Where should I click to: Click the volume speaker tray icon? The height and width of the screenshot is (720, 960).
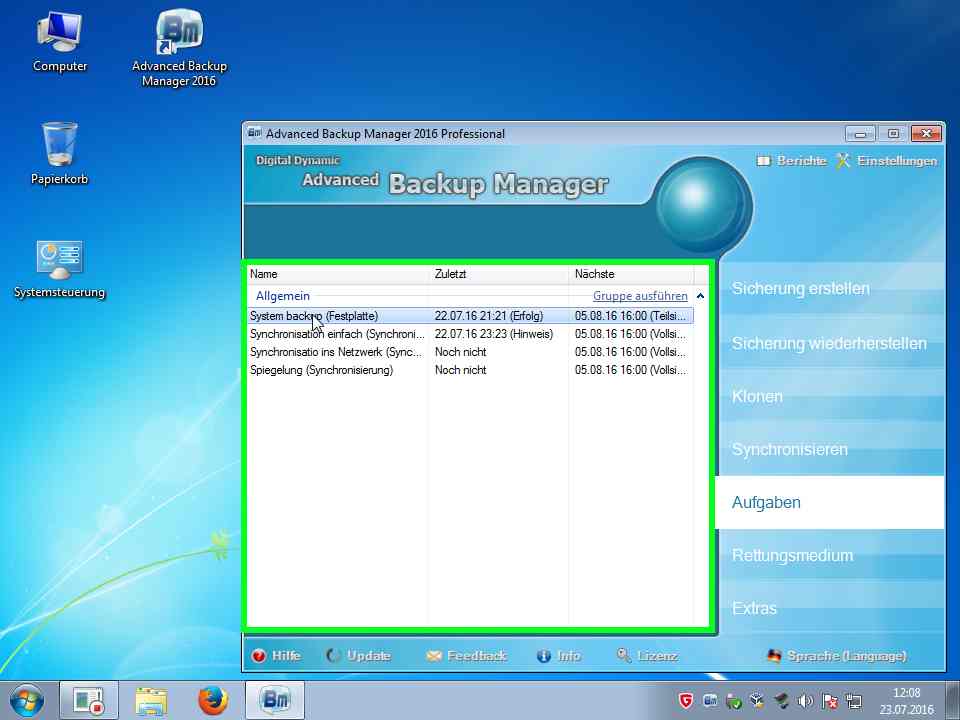point(806,700)
